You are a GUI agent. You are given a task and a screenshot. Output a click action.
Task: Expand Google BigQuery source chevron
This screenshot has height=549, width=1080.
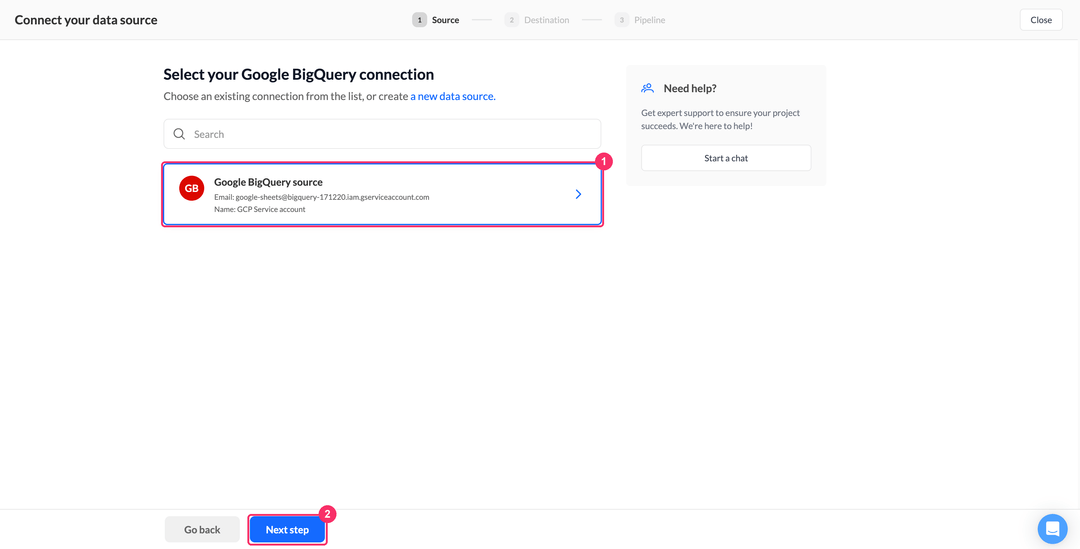[579, 194]
